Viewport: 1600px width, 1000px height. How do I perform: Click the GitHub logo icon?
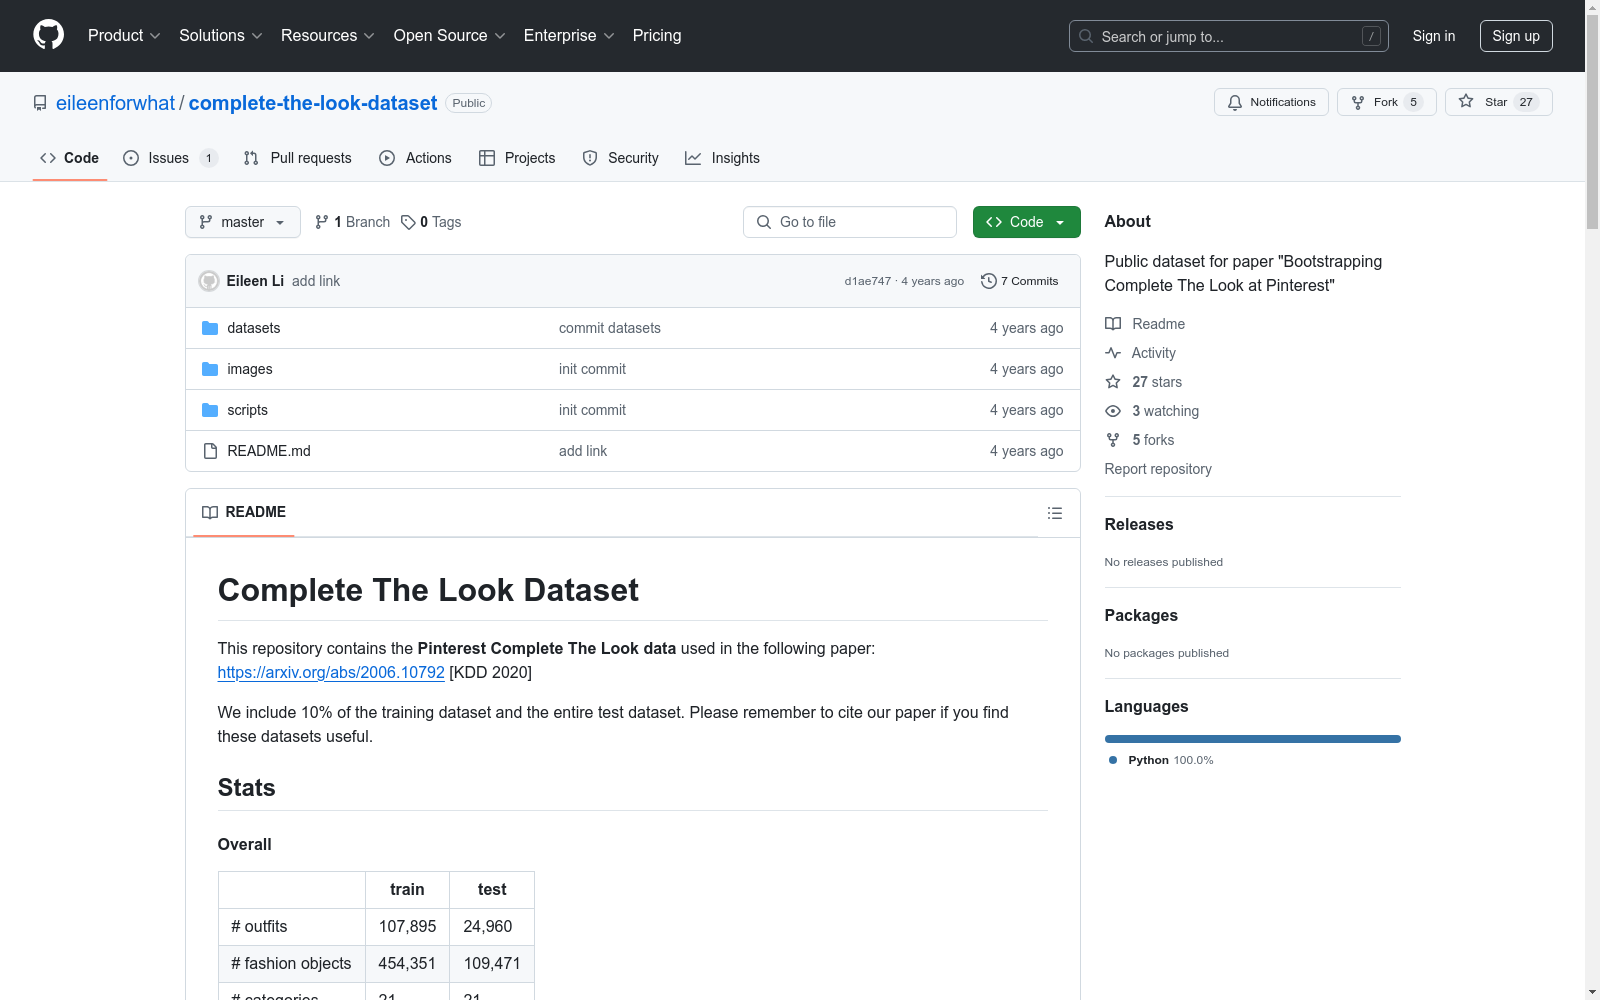(x=48, y=35)
